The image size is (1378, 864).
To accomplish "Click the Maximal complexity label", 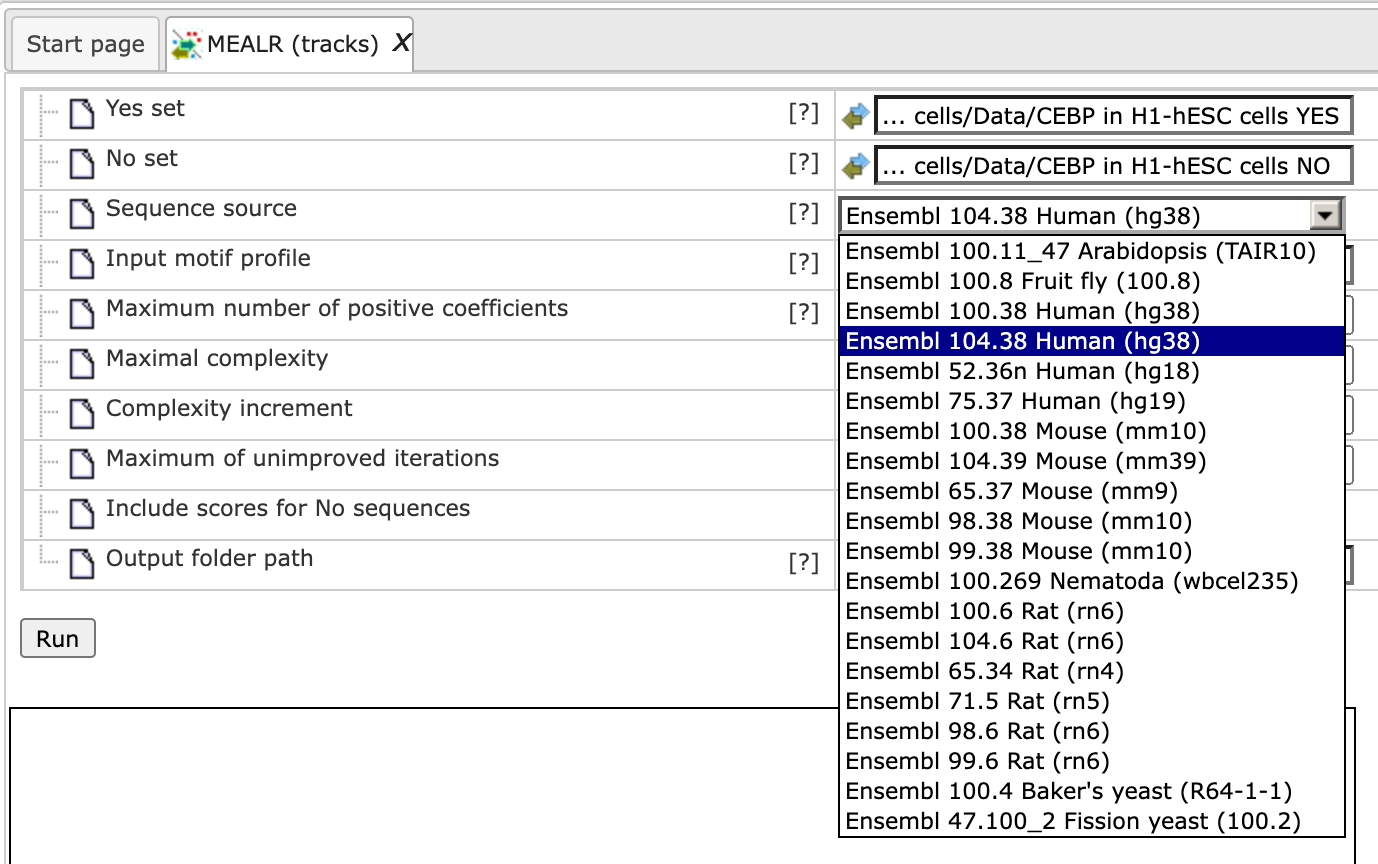I will point(217,358).
